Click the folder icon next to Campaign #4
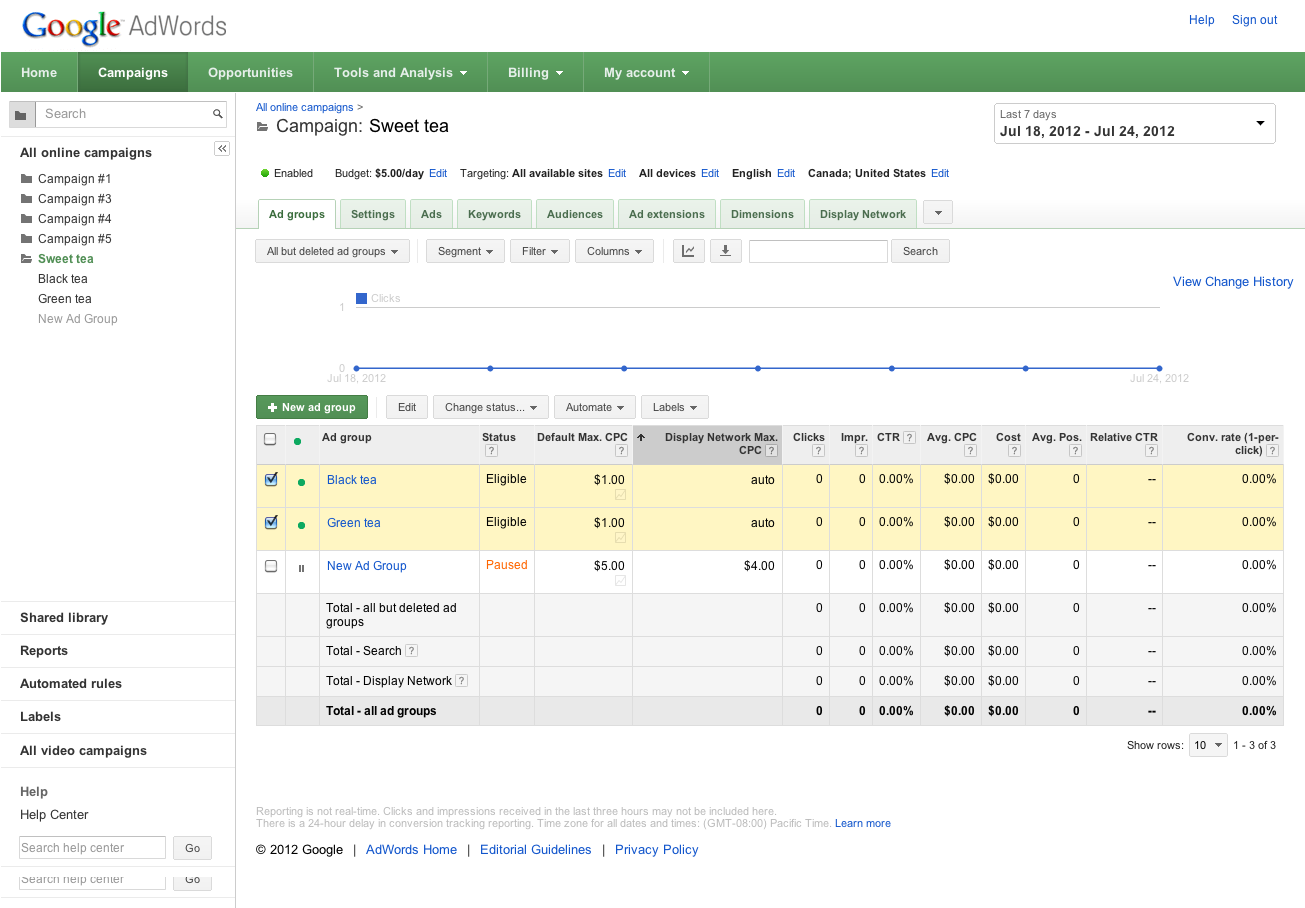The width and height of the screenshot is (1305, 908). 27,219
